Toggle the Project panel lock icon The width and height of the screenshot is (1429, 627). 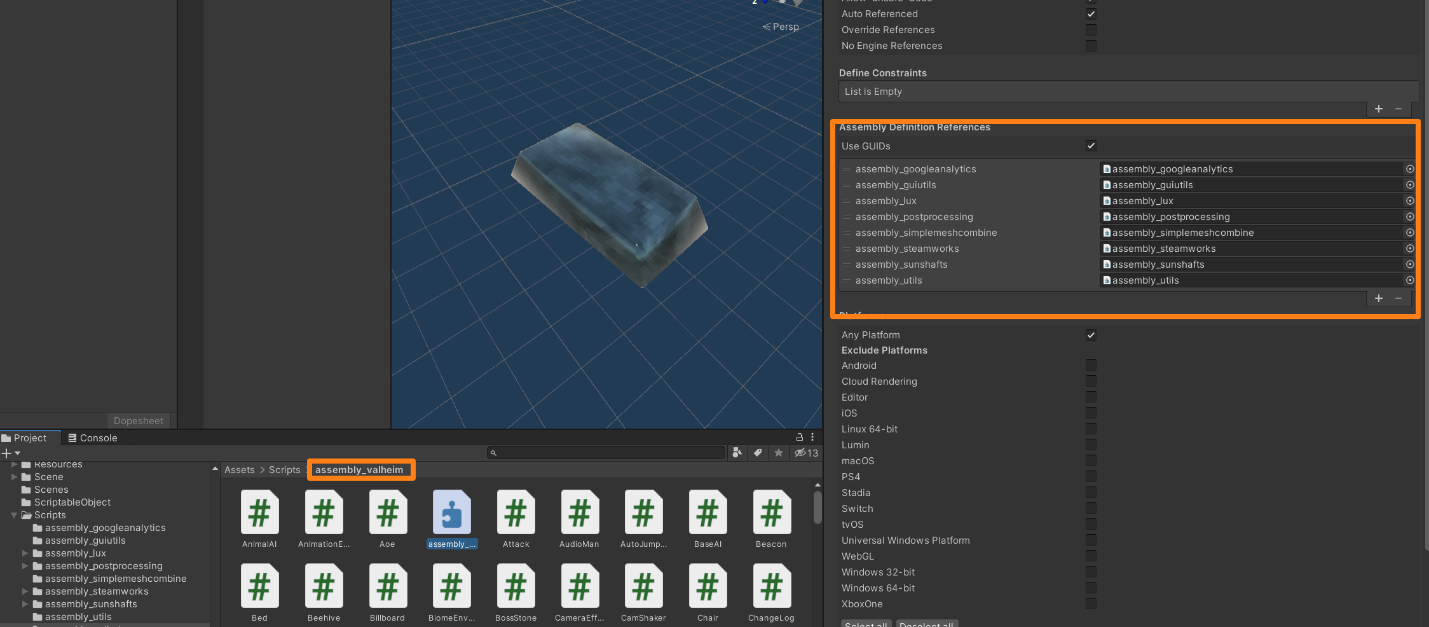click(x=799, y=437)
